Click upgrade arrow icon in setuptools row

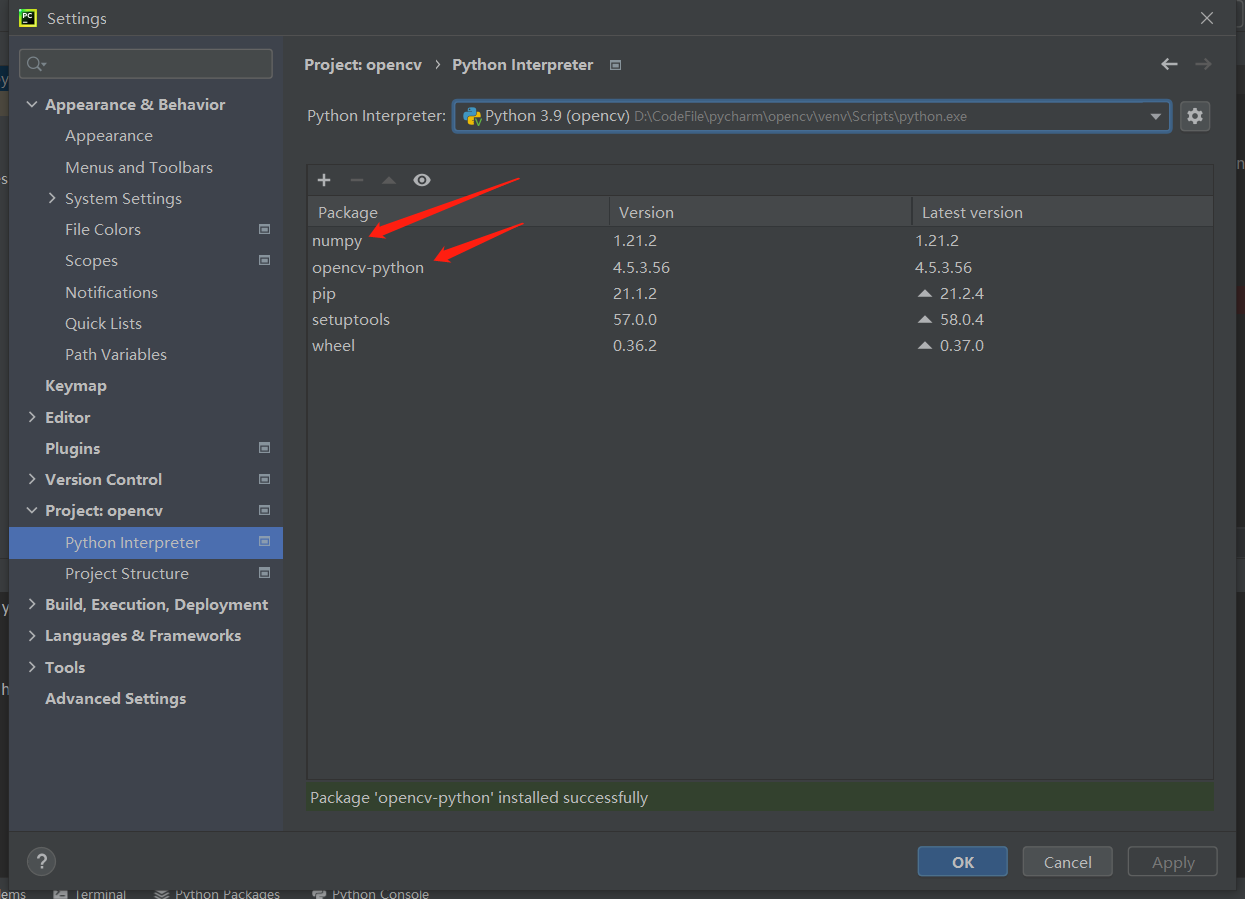(925, 320)
